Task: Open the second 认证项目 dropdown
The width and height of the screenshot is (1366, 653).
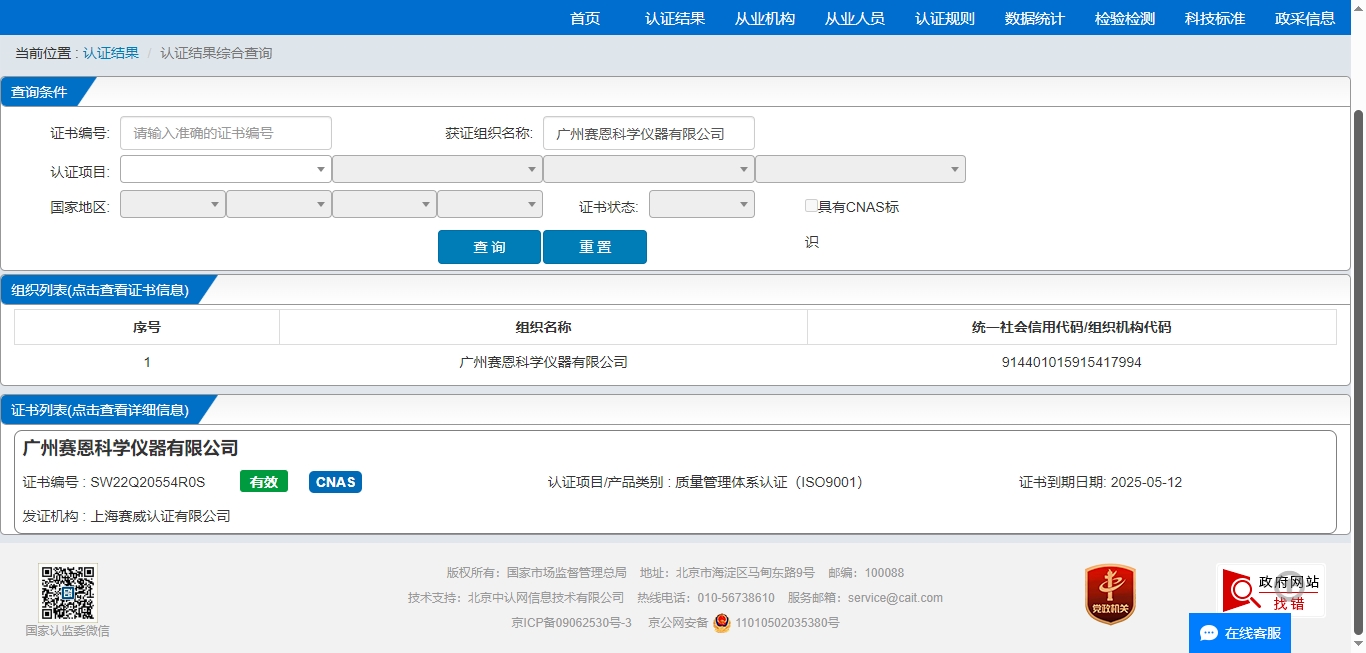Action: 437,169
